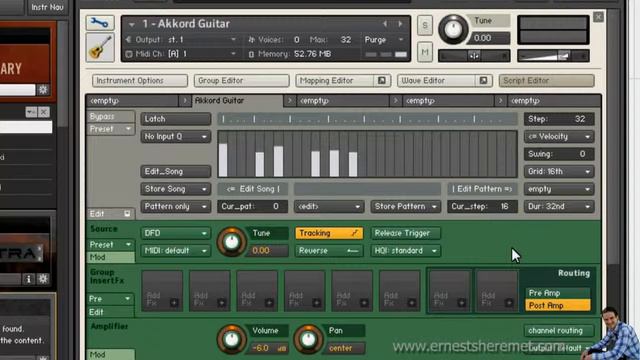Click the Edit_Song button
This screenshot has width=640, height=360.
click(x=176, y=171)
